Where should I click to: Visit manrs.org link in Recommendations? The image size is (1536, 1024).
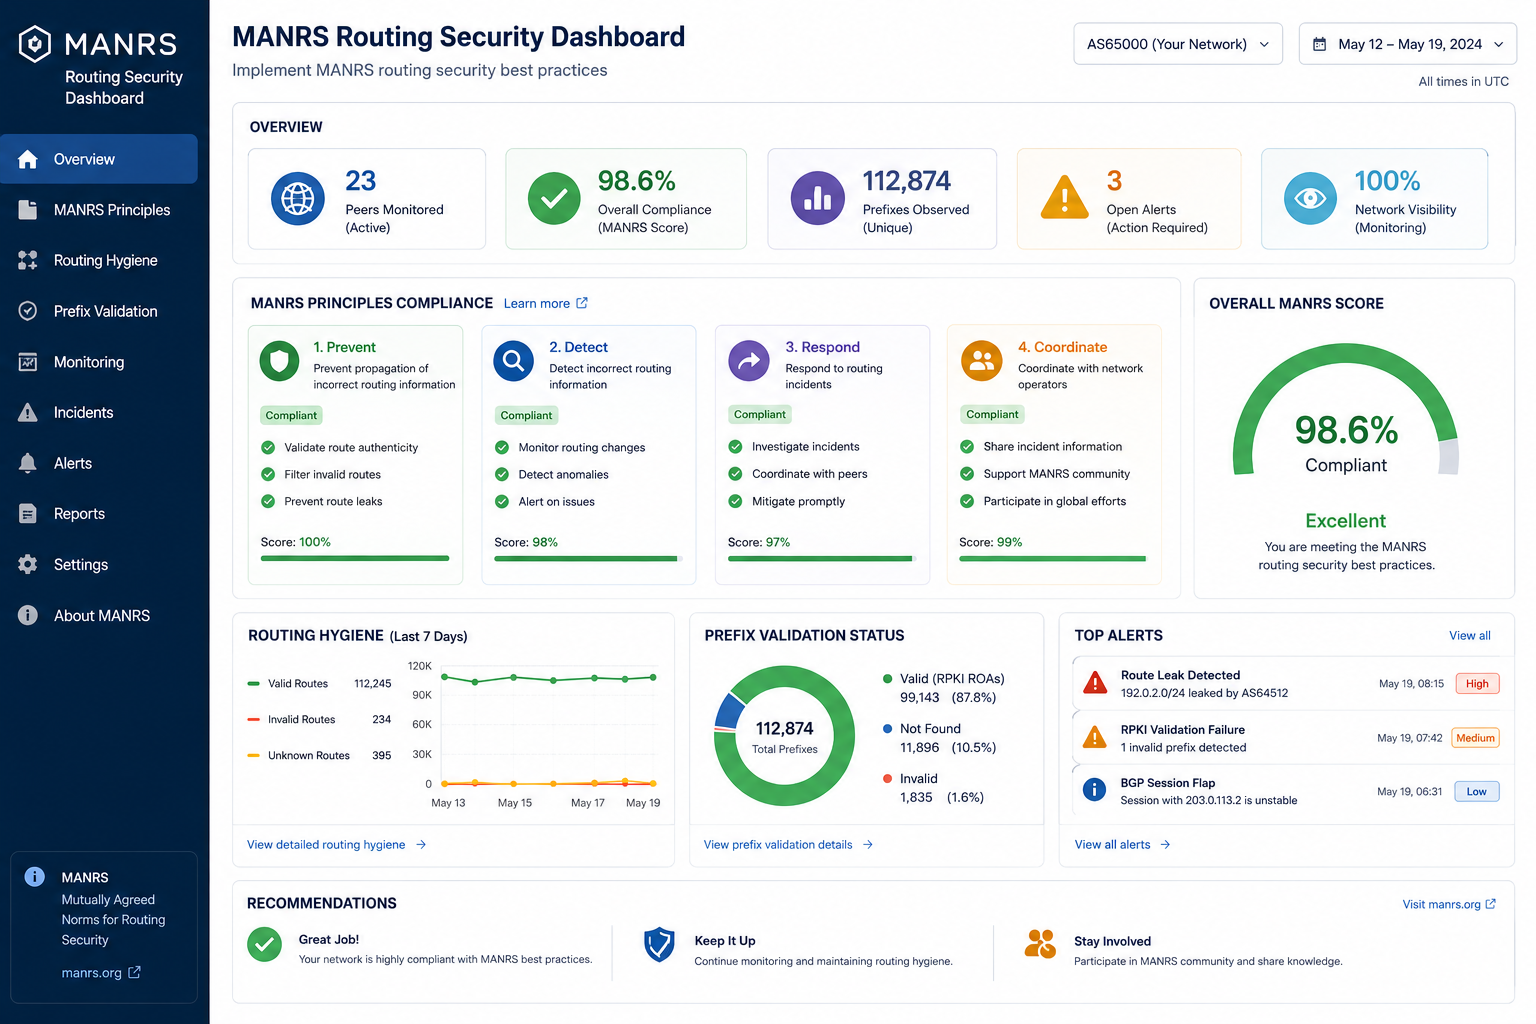[1450, 904]
